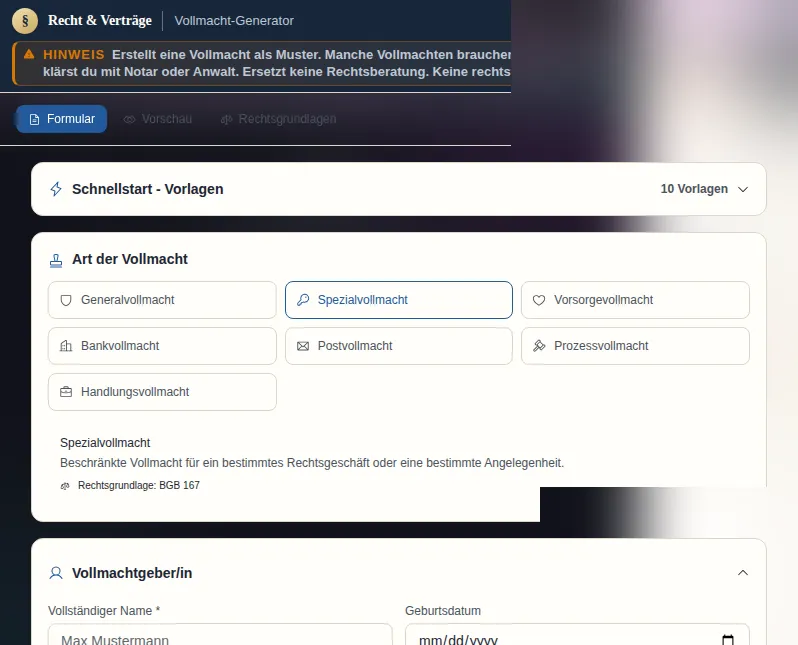This screenshot has width=798, height=645.
Task: Open the Rechtsgrundlagen tab
Action: pyautogui.click(x=278, y=119)
